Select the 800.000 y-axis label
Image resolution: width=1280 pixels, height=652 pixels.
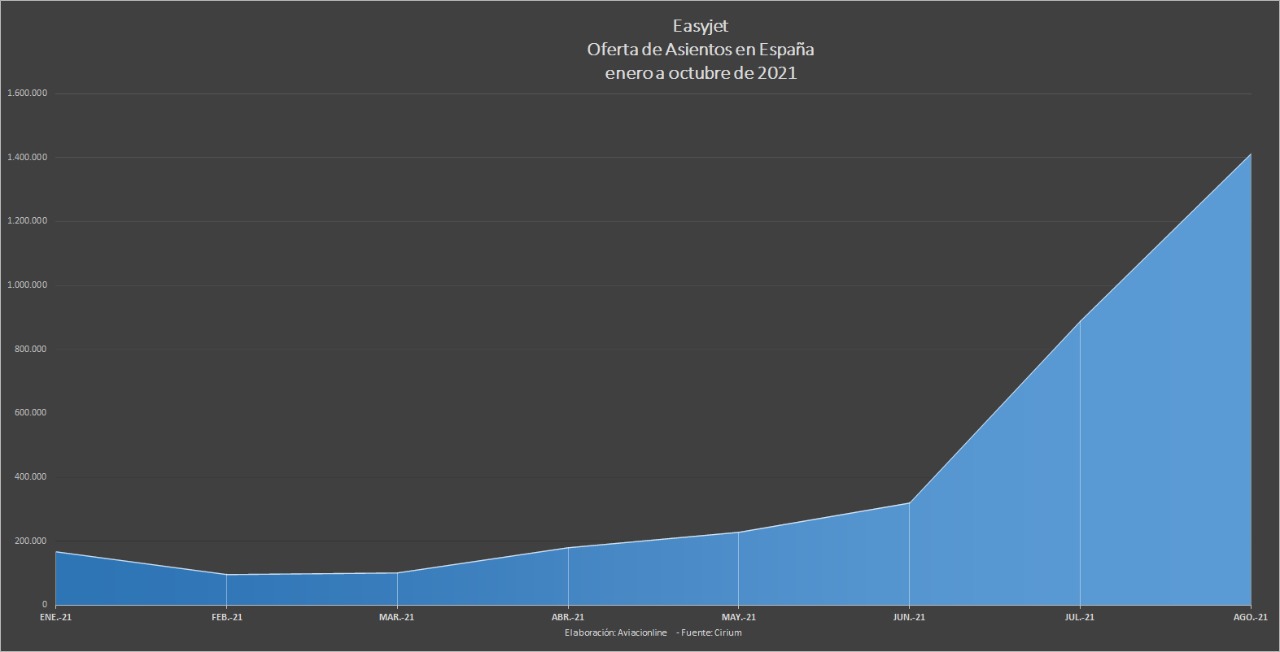pyautogui.click(x=32, y=349)
